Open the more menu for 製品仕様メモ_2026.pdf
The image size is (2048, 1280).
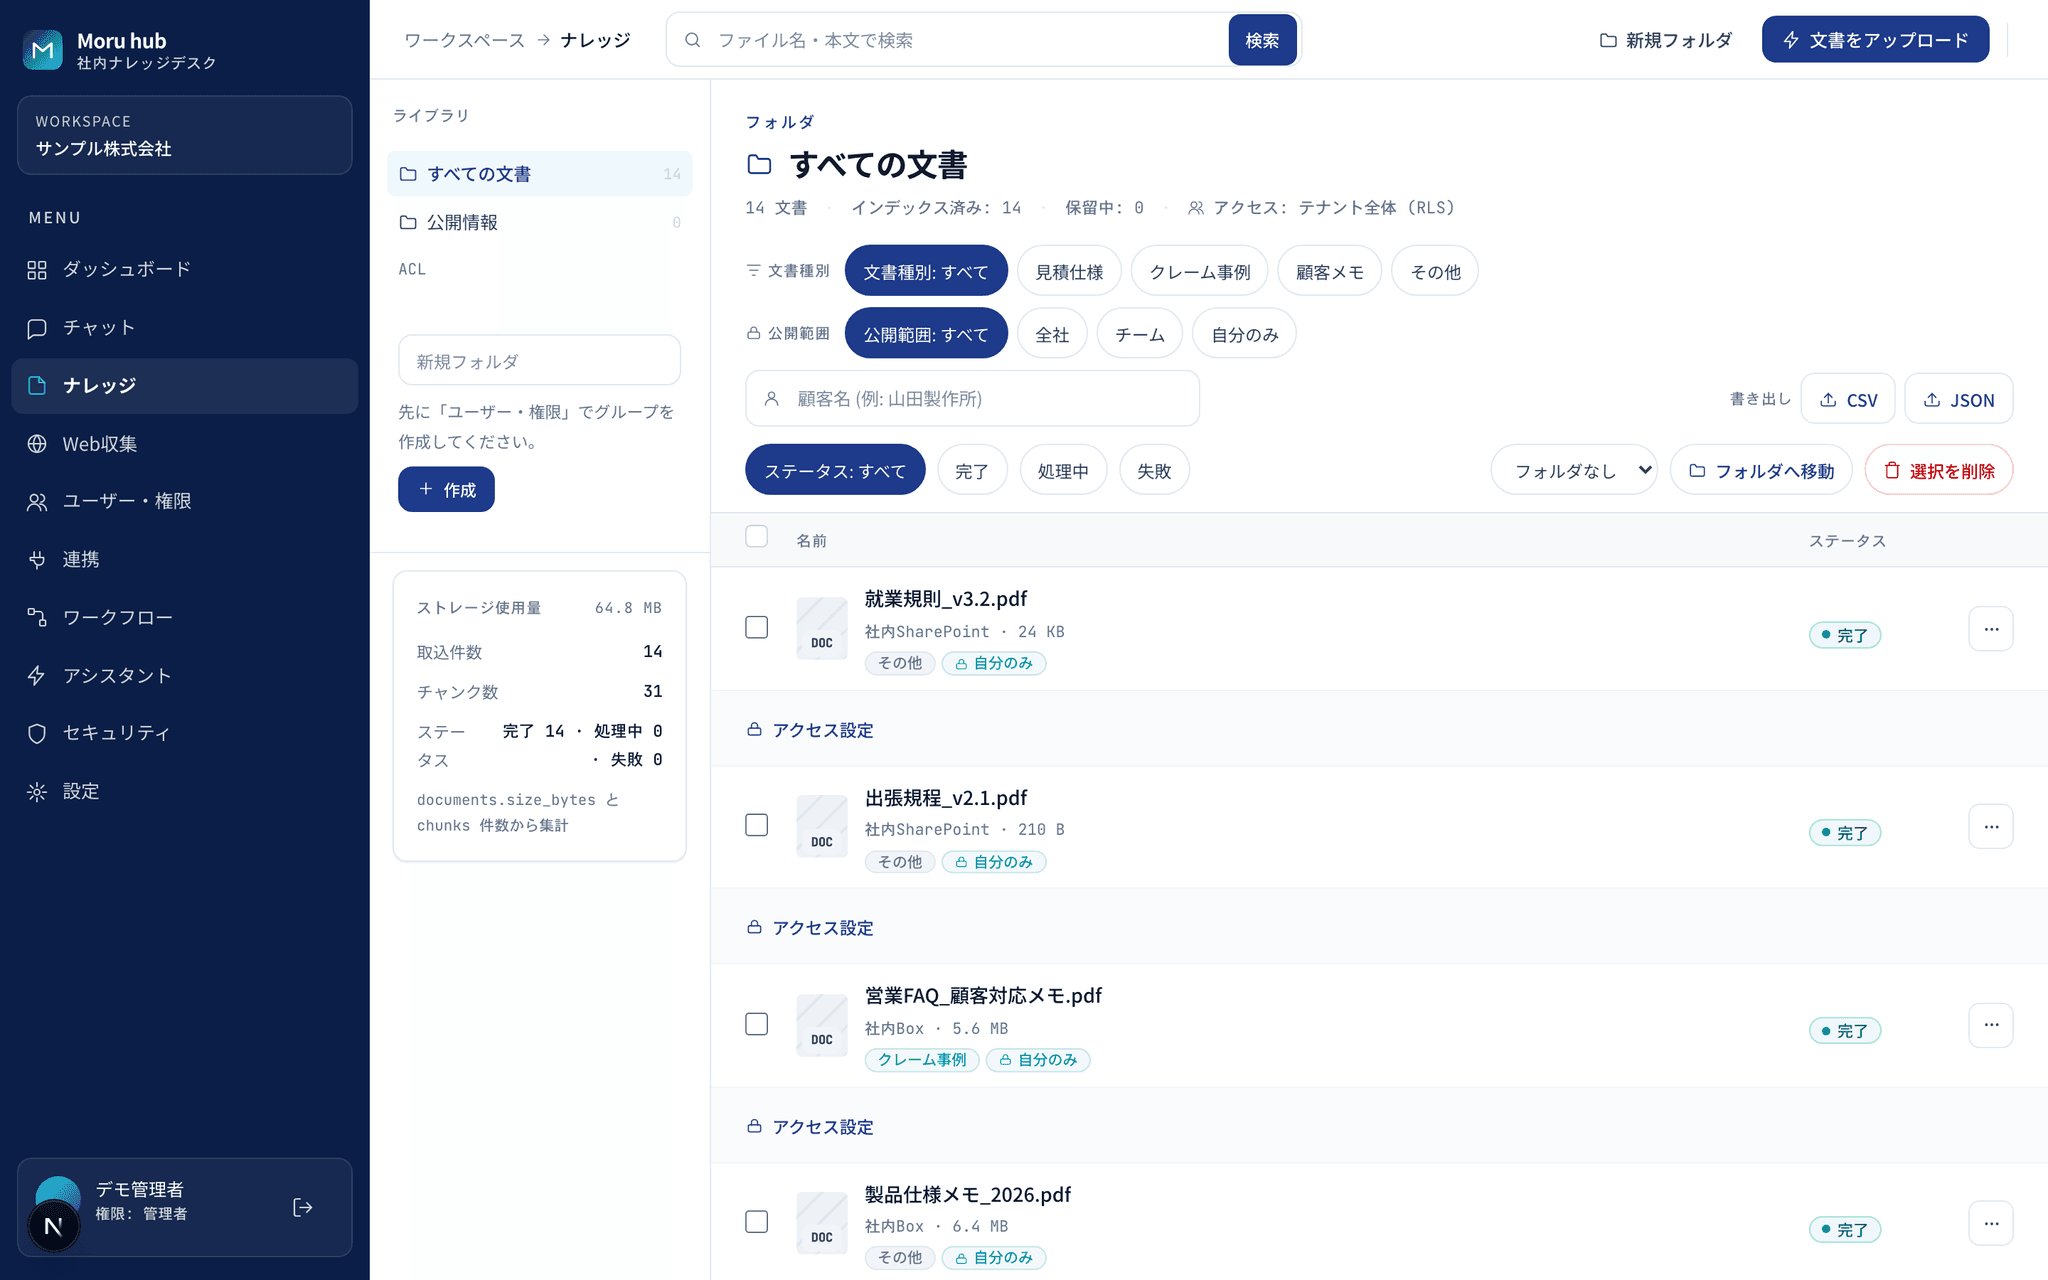[1991, 1223]
